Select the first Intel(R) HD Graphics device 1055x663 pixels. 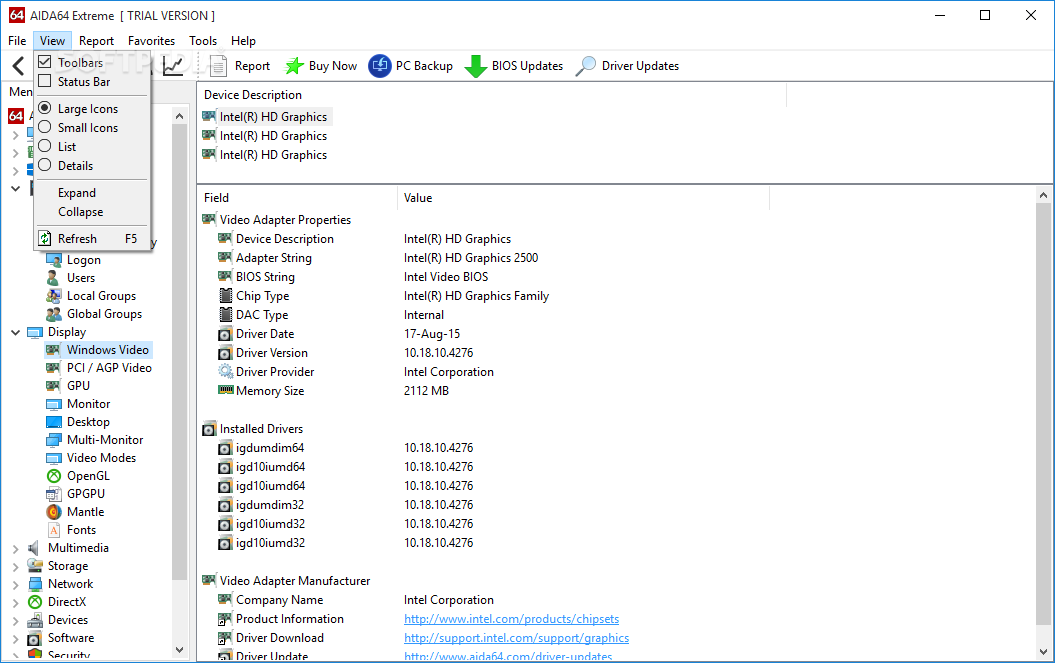pyautogui.click(x=273, y=116)
